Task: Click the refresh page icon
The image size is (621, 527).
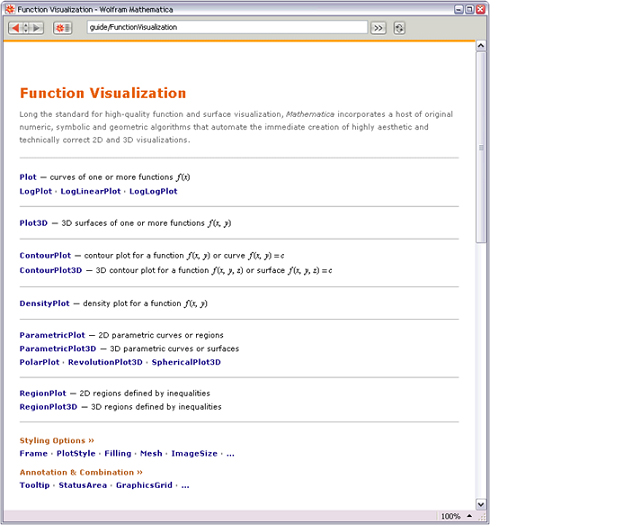Action: click(399, 28)
